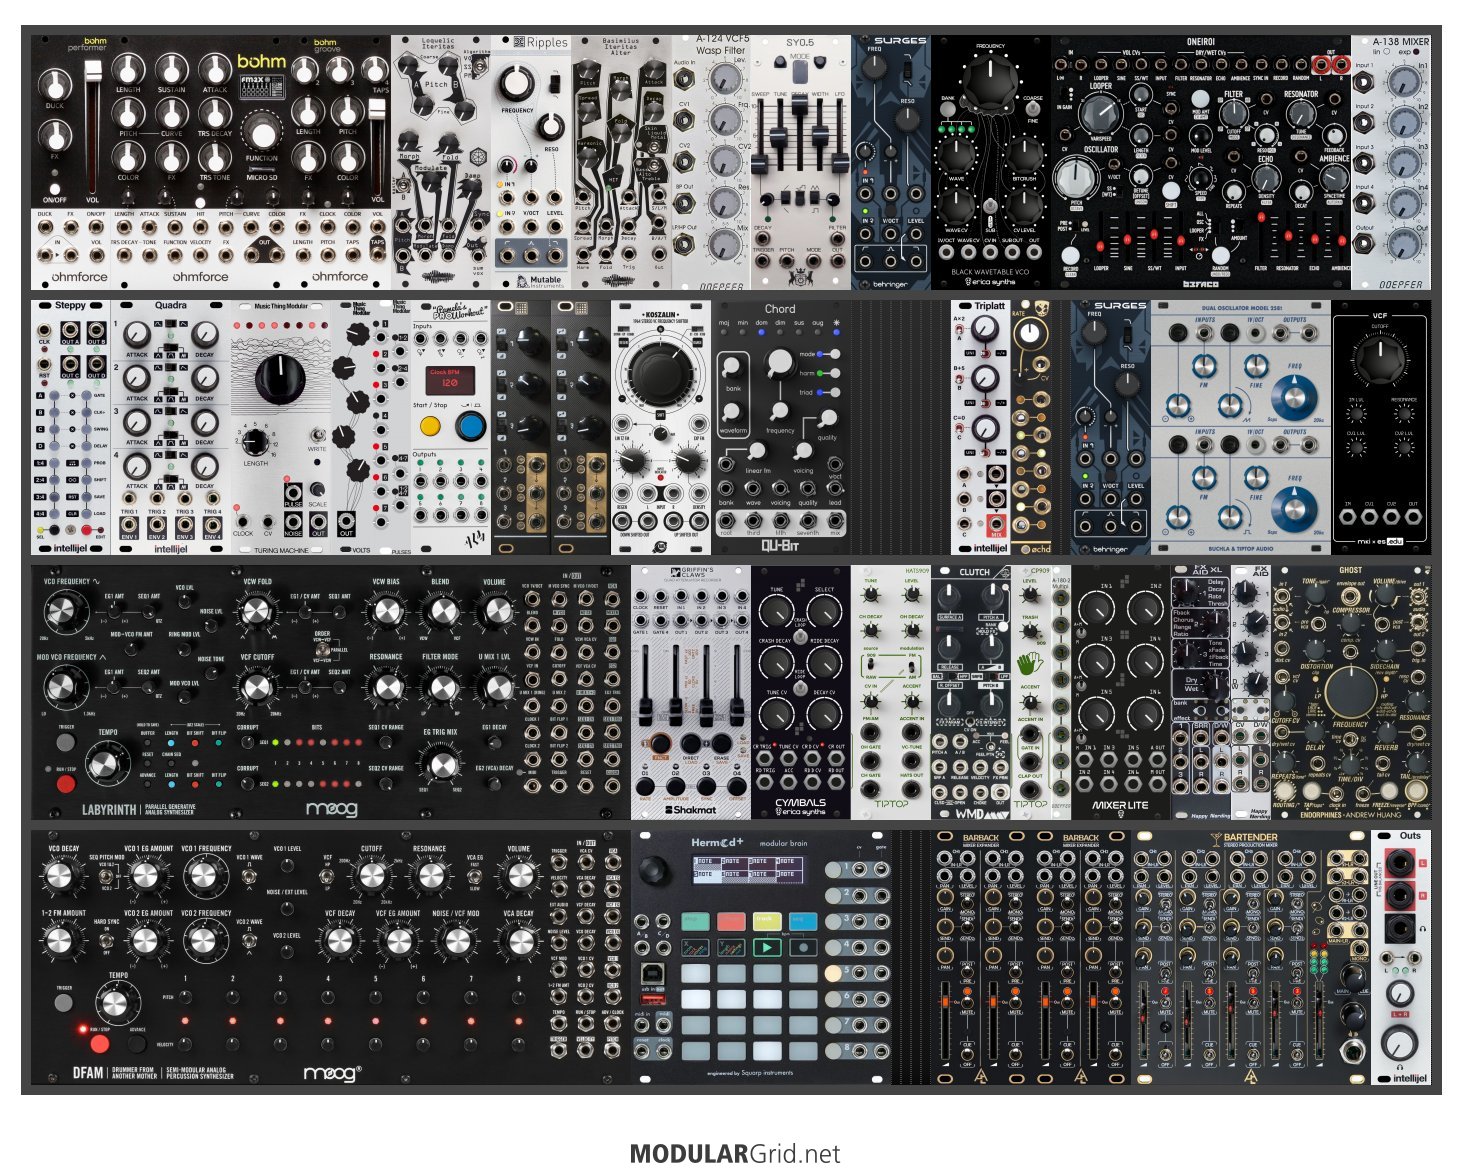Image resolution: width=1472 pixels, height=1175 pixels.
Task: Click the green play button on Hermod+
Action: coord(766,947)
